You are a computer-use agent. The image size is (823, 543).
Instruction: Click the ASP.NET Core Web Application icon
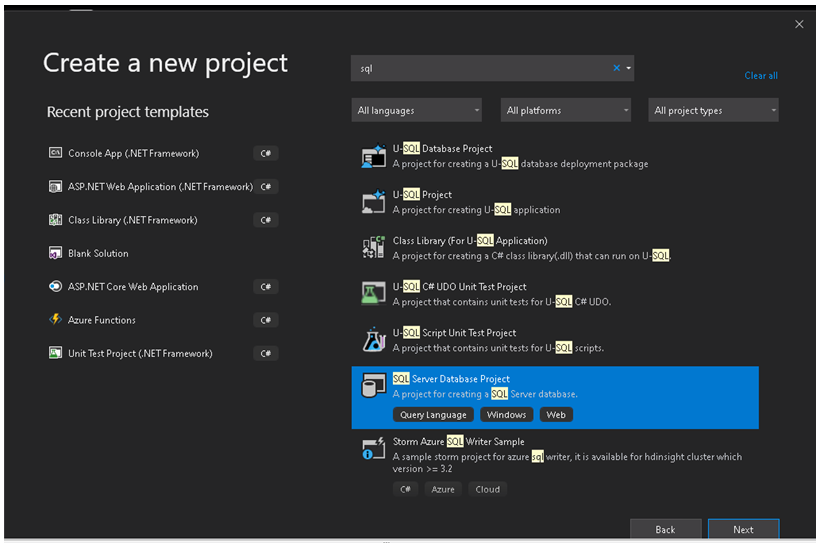coord(55,286)
